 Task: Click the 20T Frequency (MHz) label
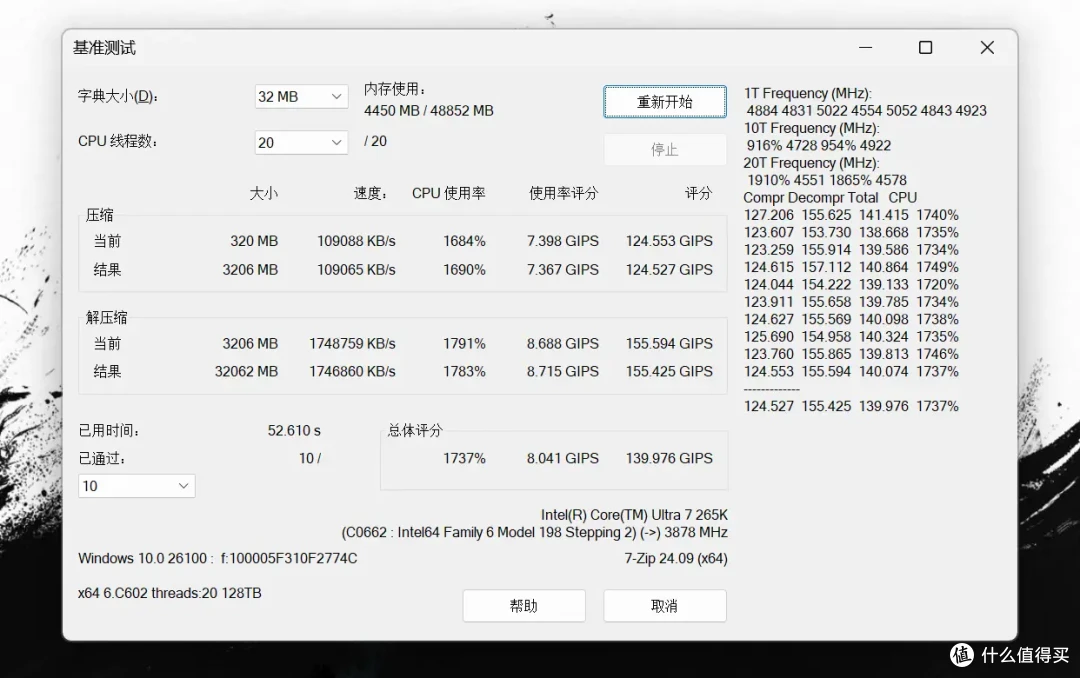811,163
